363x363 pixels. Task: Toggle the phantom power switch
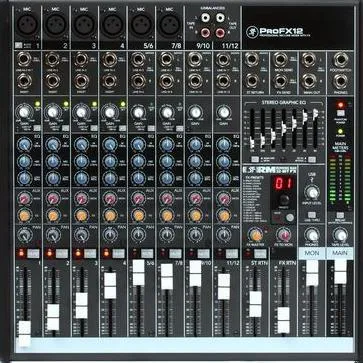(340, 113)
